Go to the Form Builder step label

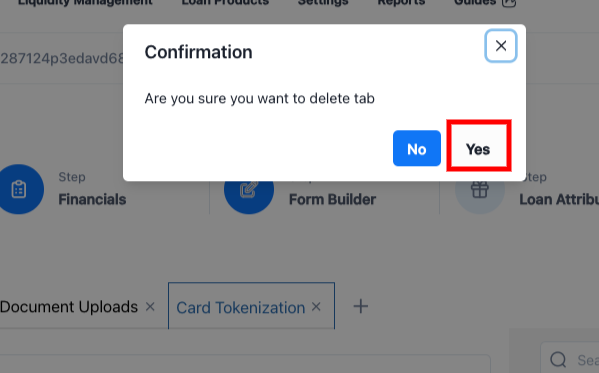332,199
